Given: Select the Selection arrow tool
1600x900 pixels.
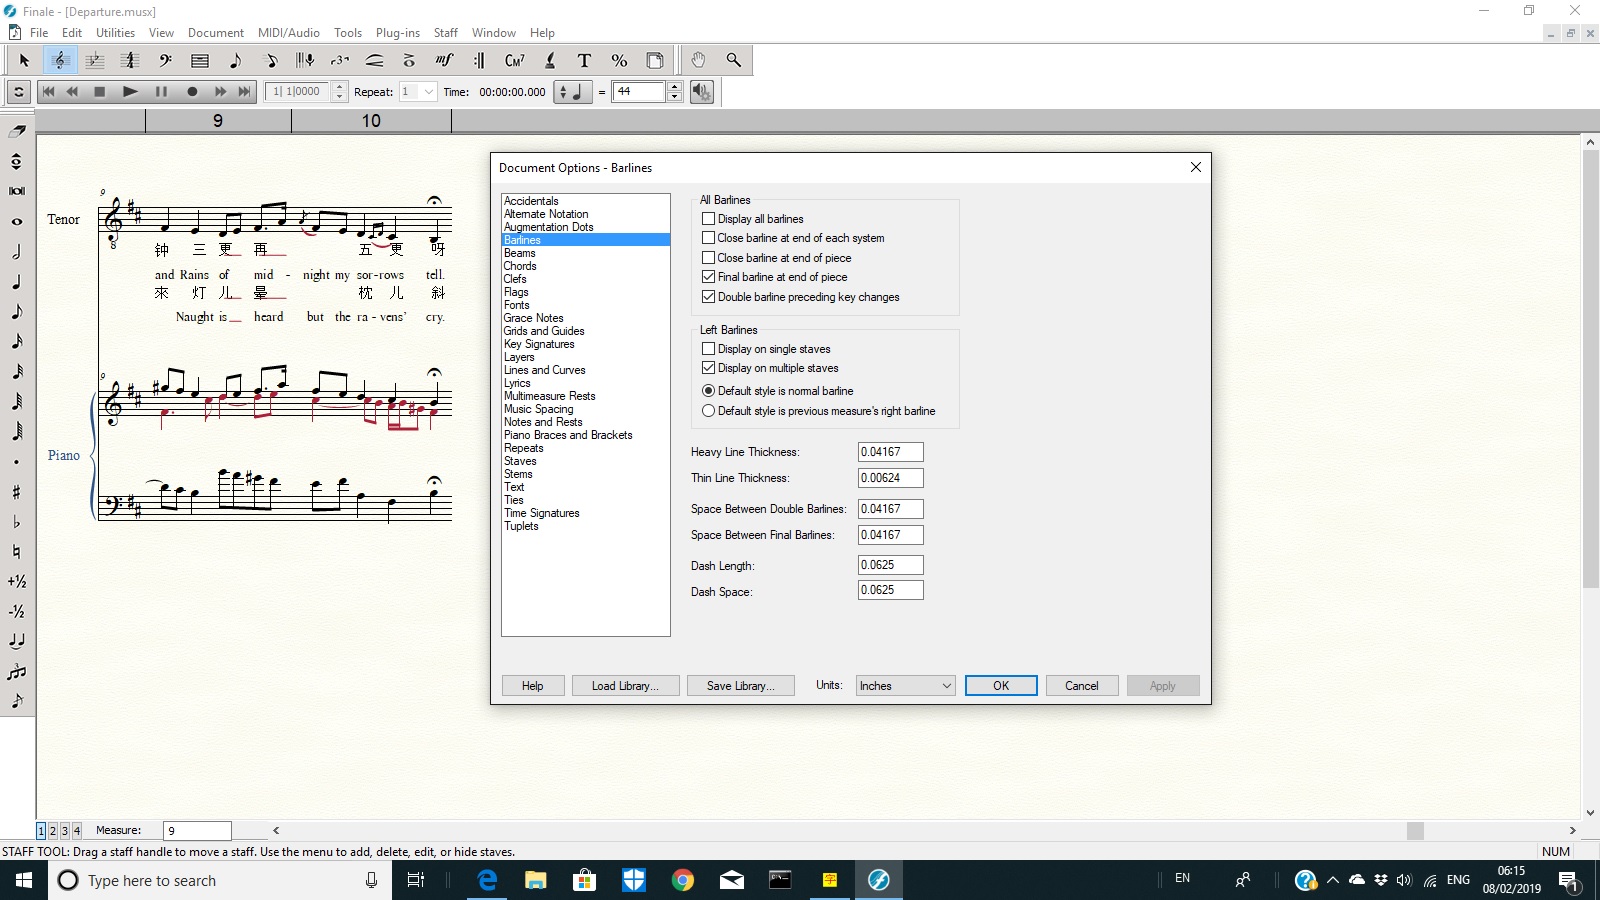Looking at the screenshot, I should pos(24,61).
